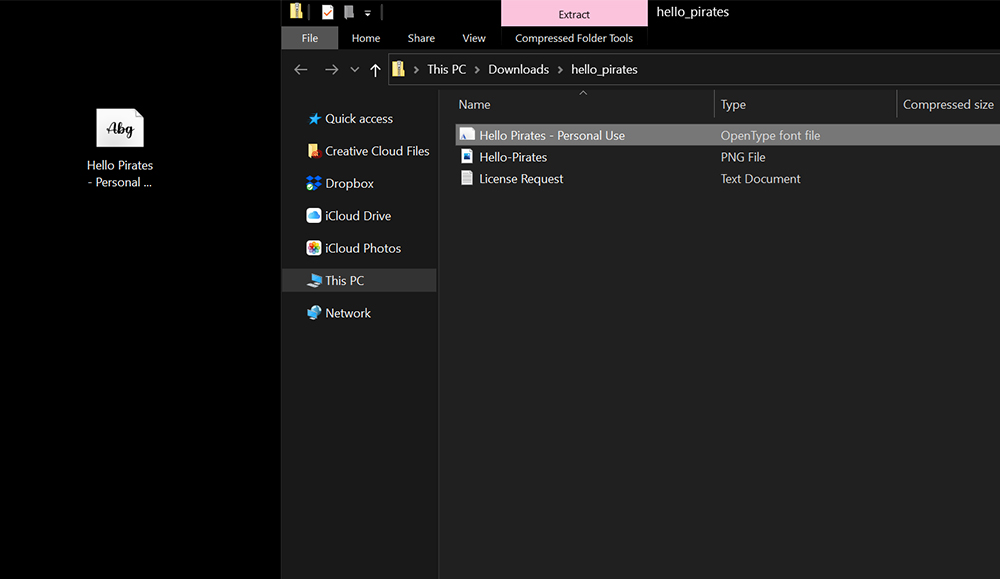Click the Properties icon in quick access toolbar
Viewport: 1000px width, 579px height.
point(328,13)
